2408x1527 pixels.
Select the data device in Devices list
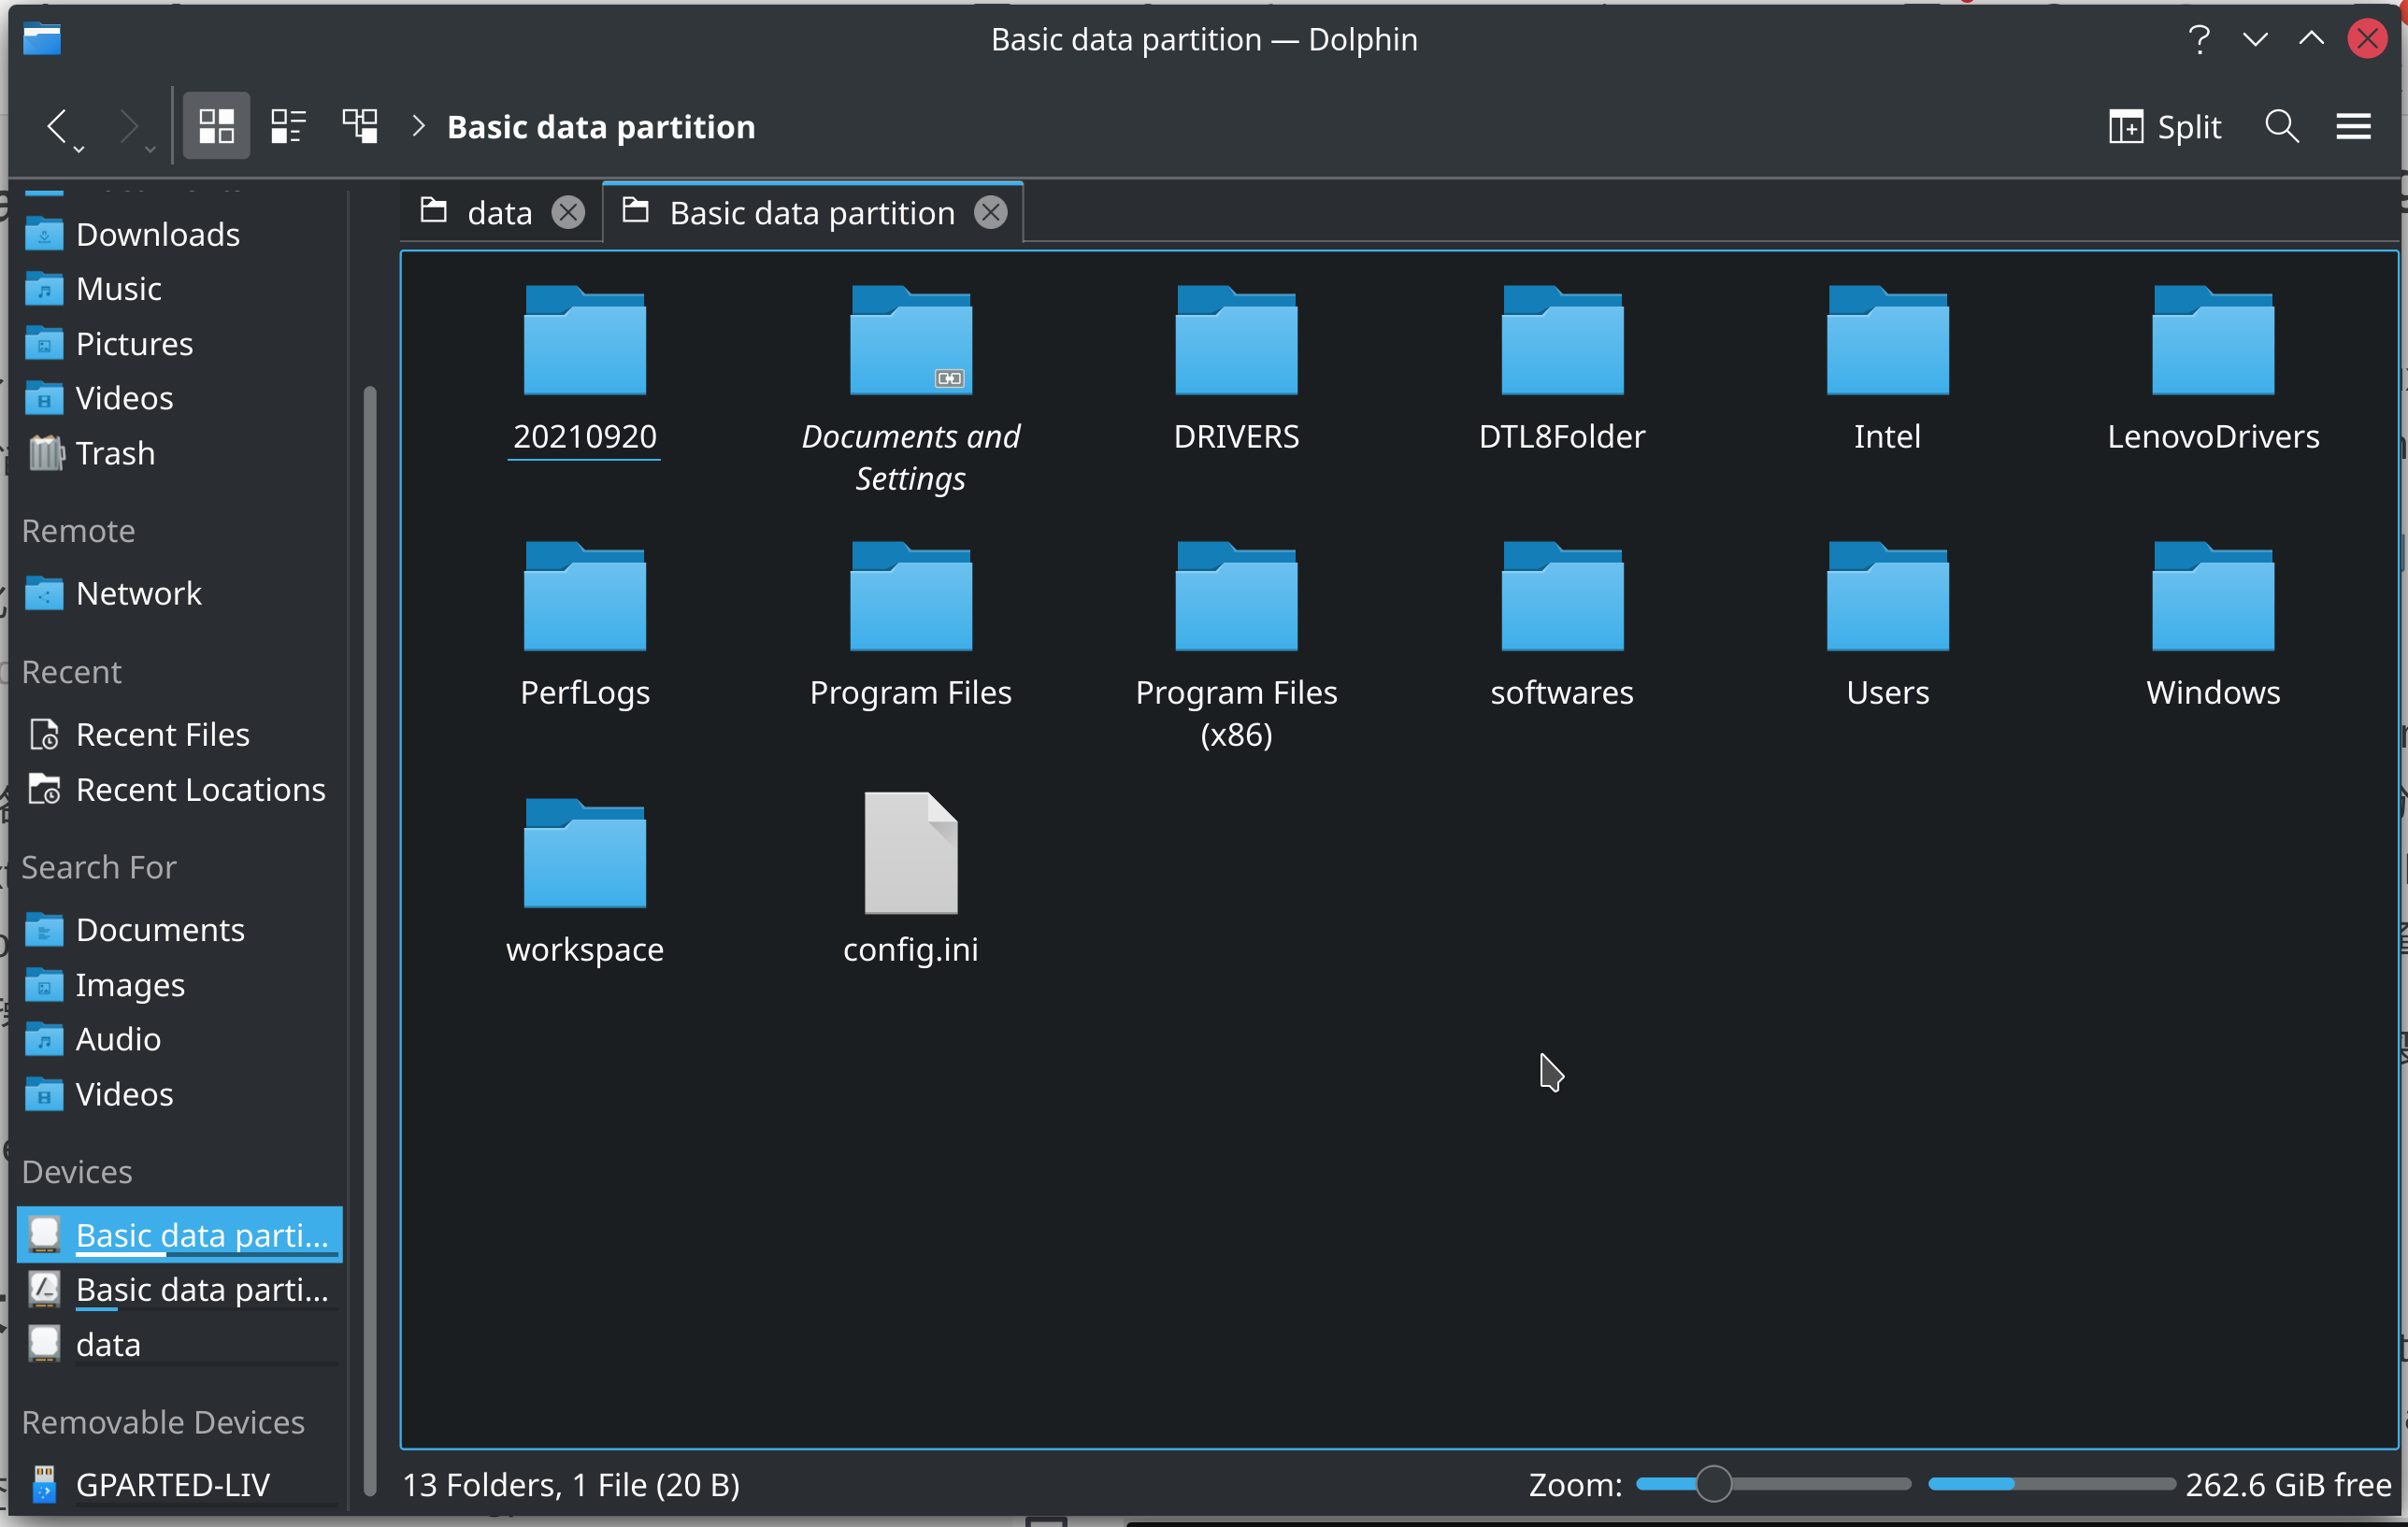(107, 1343)
